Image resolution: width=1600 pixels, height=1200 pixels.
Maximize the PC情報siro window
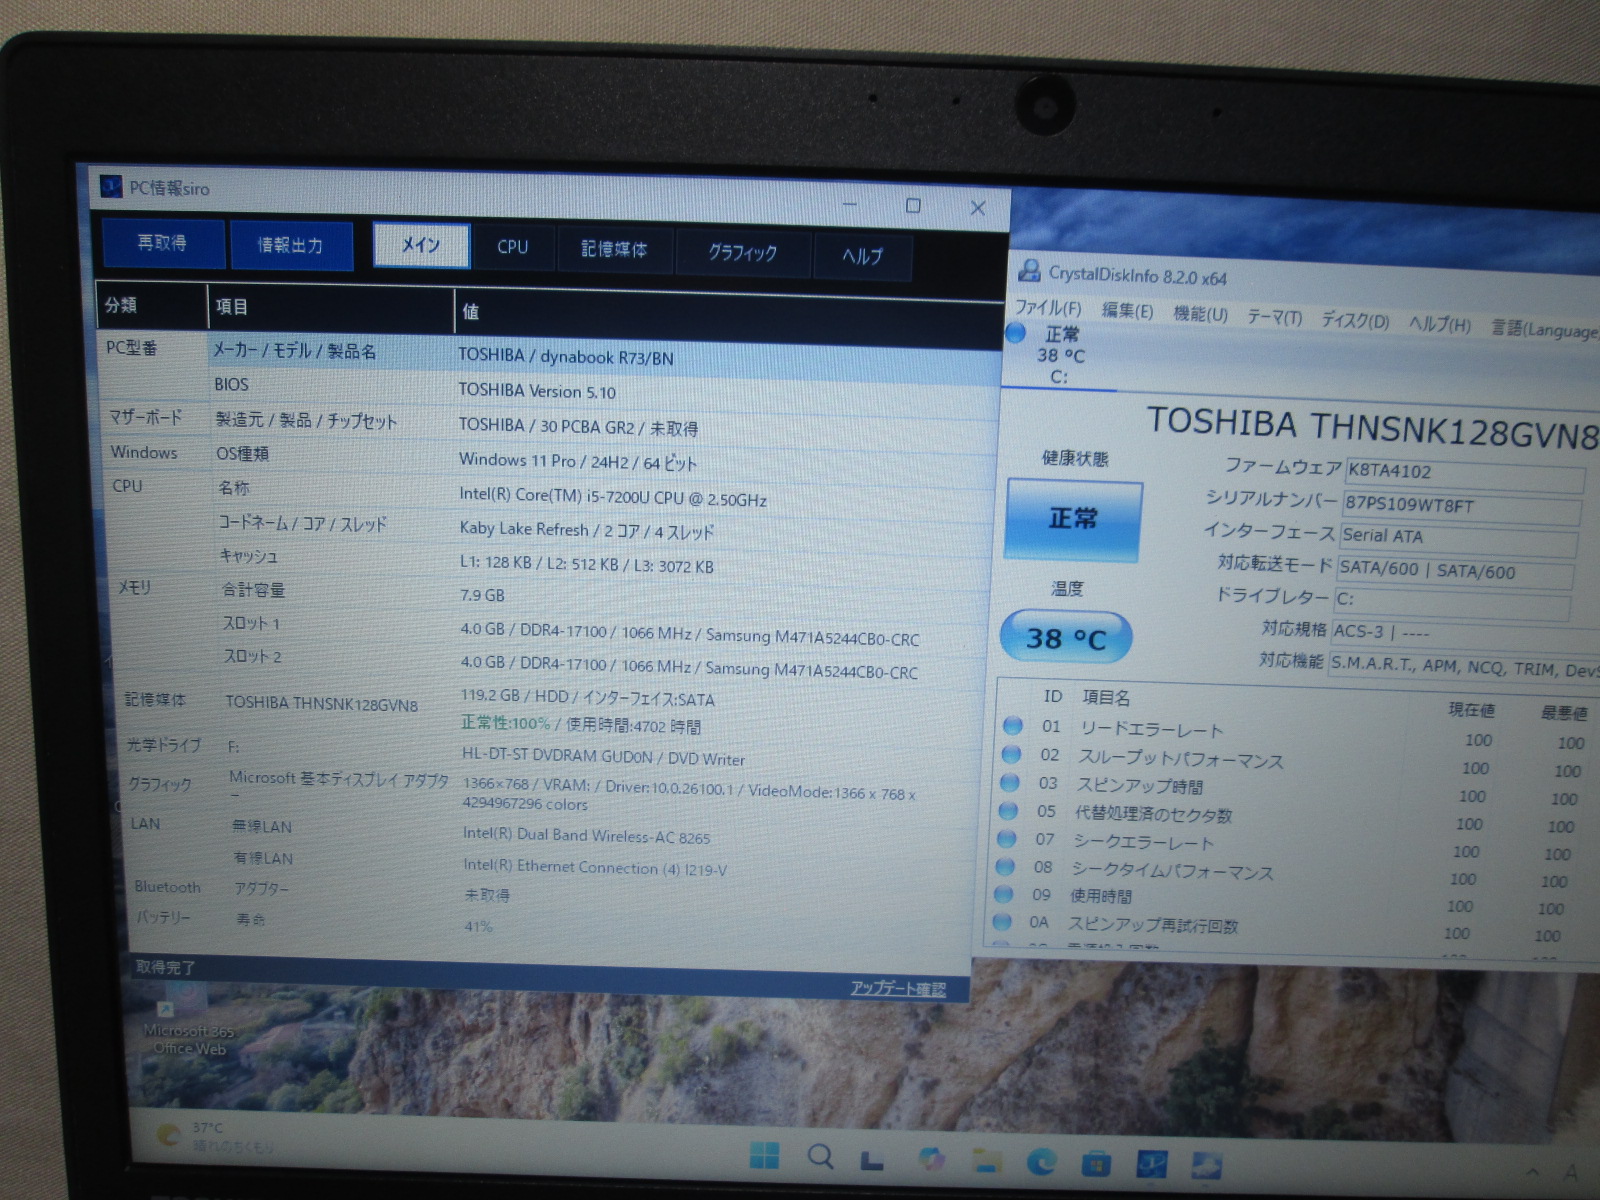point(913,205)
